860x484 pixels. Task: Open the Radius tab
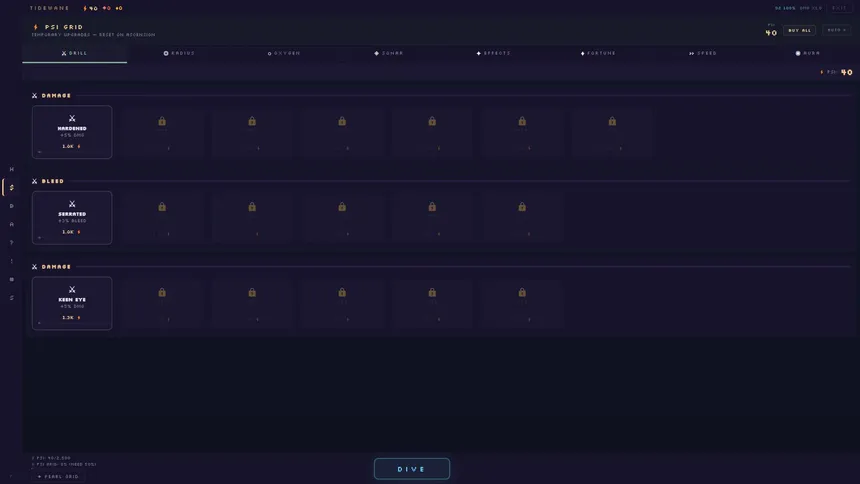point(179,53)
